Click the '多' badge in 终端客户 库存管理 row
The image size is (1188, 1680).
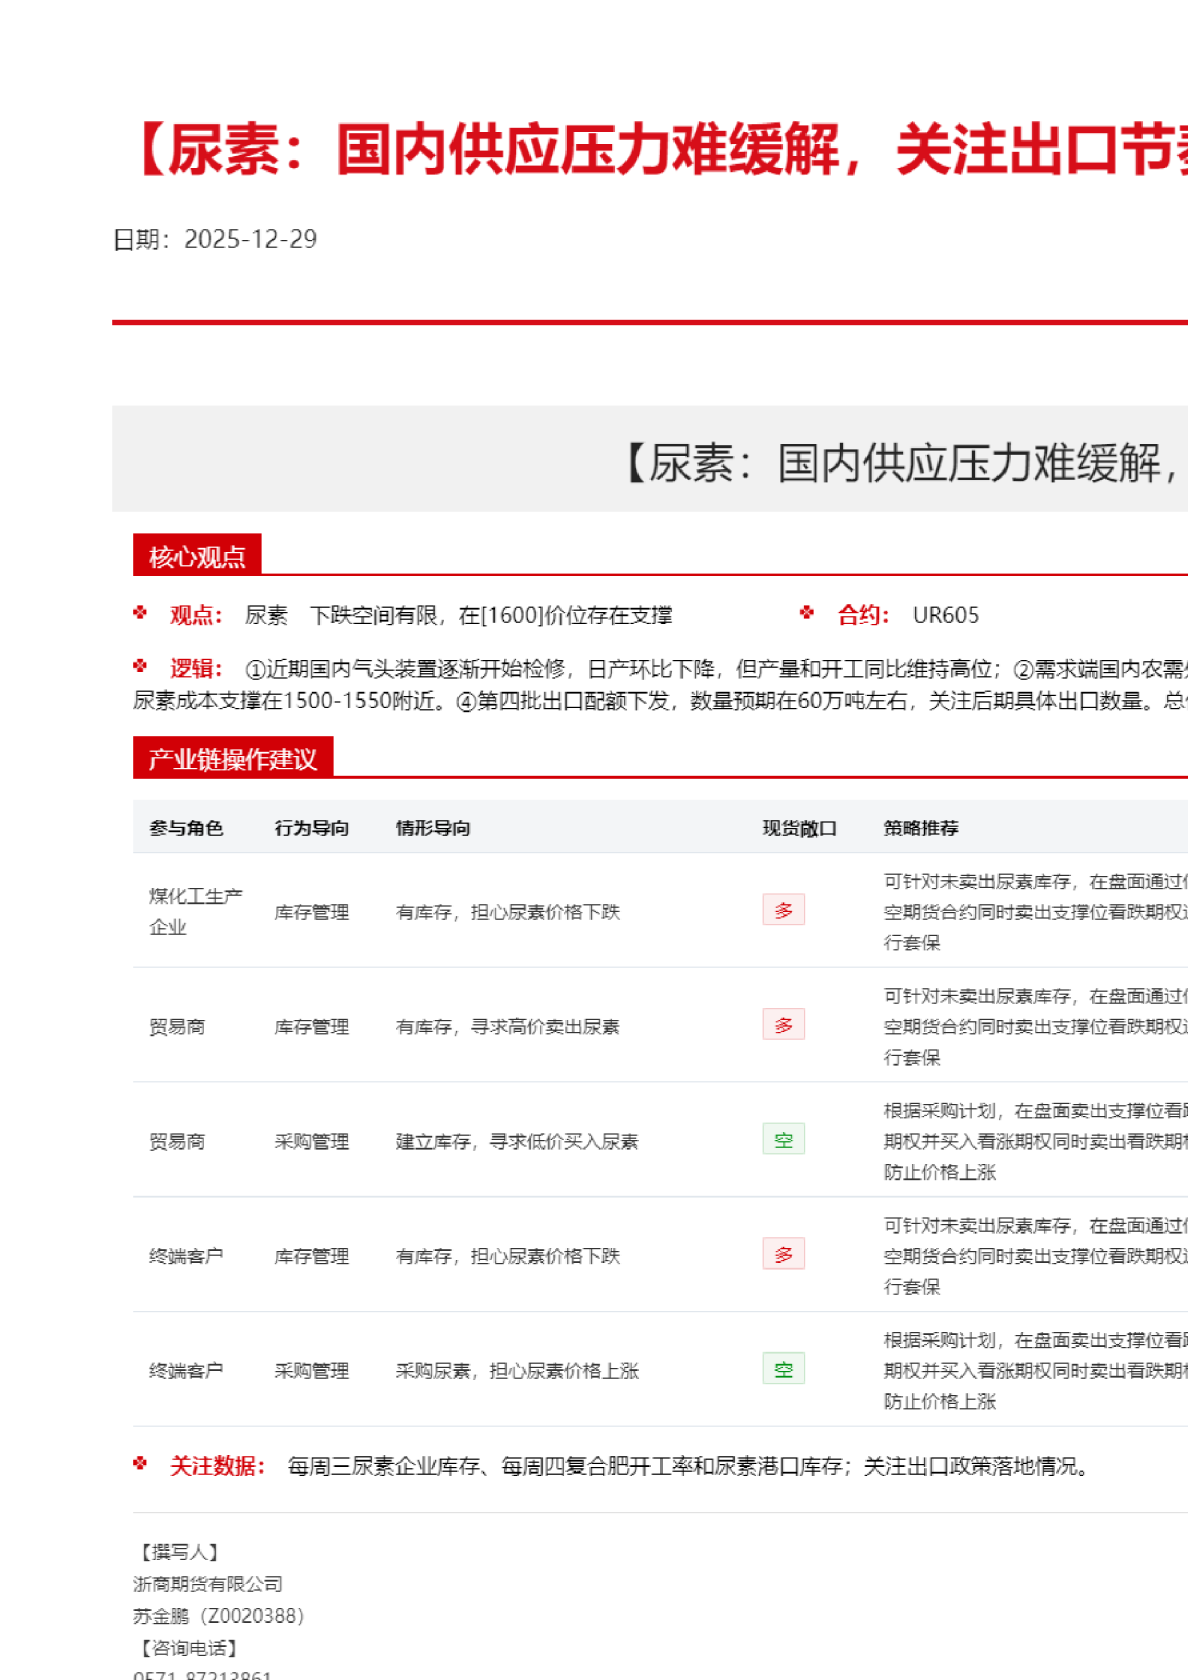783,1254
